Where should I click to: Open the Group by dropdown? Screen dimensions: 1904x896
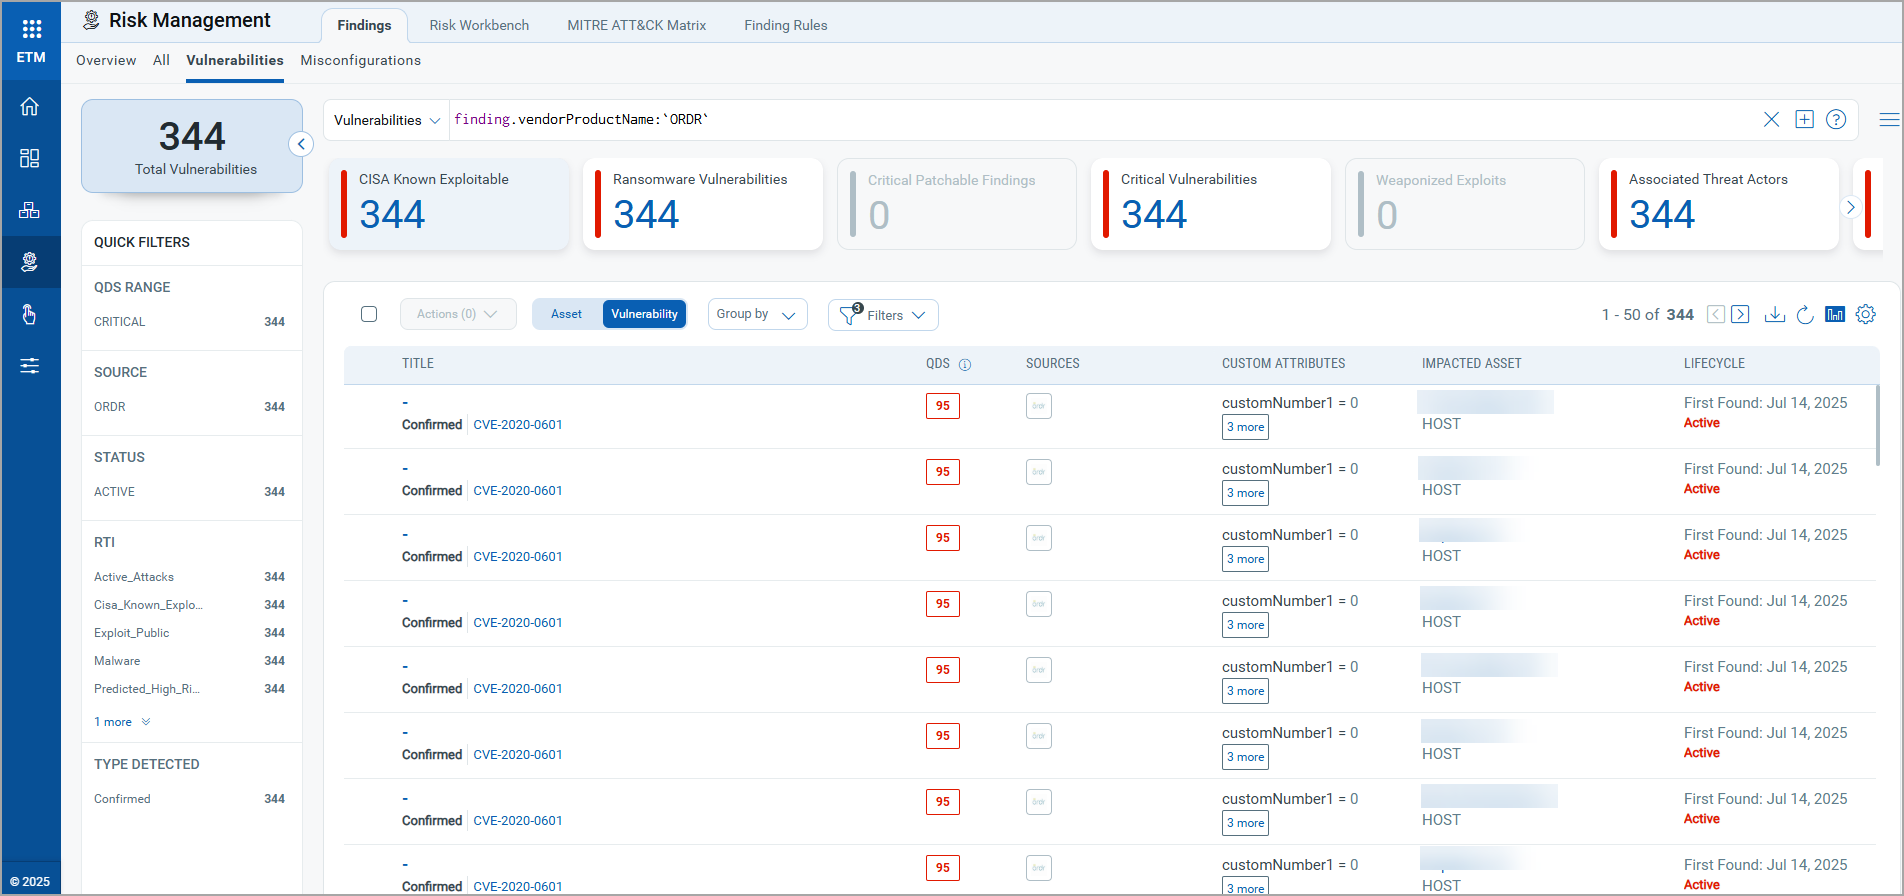pyautogui.click(x=756, y=314)
